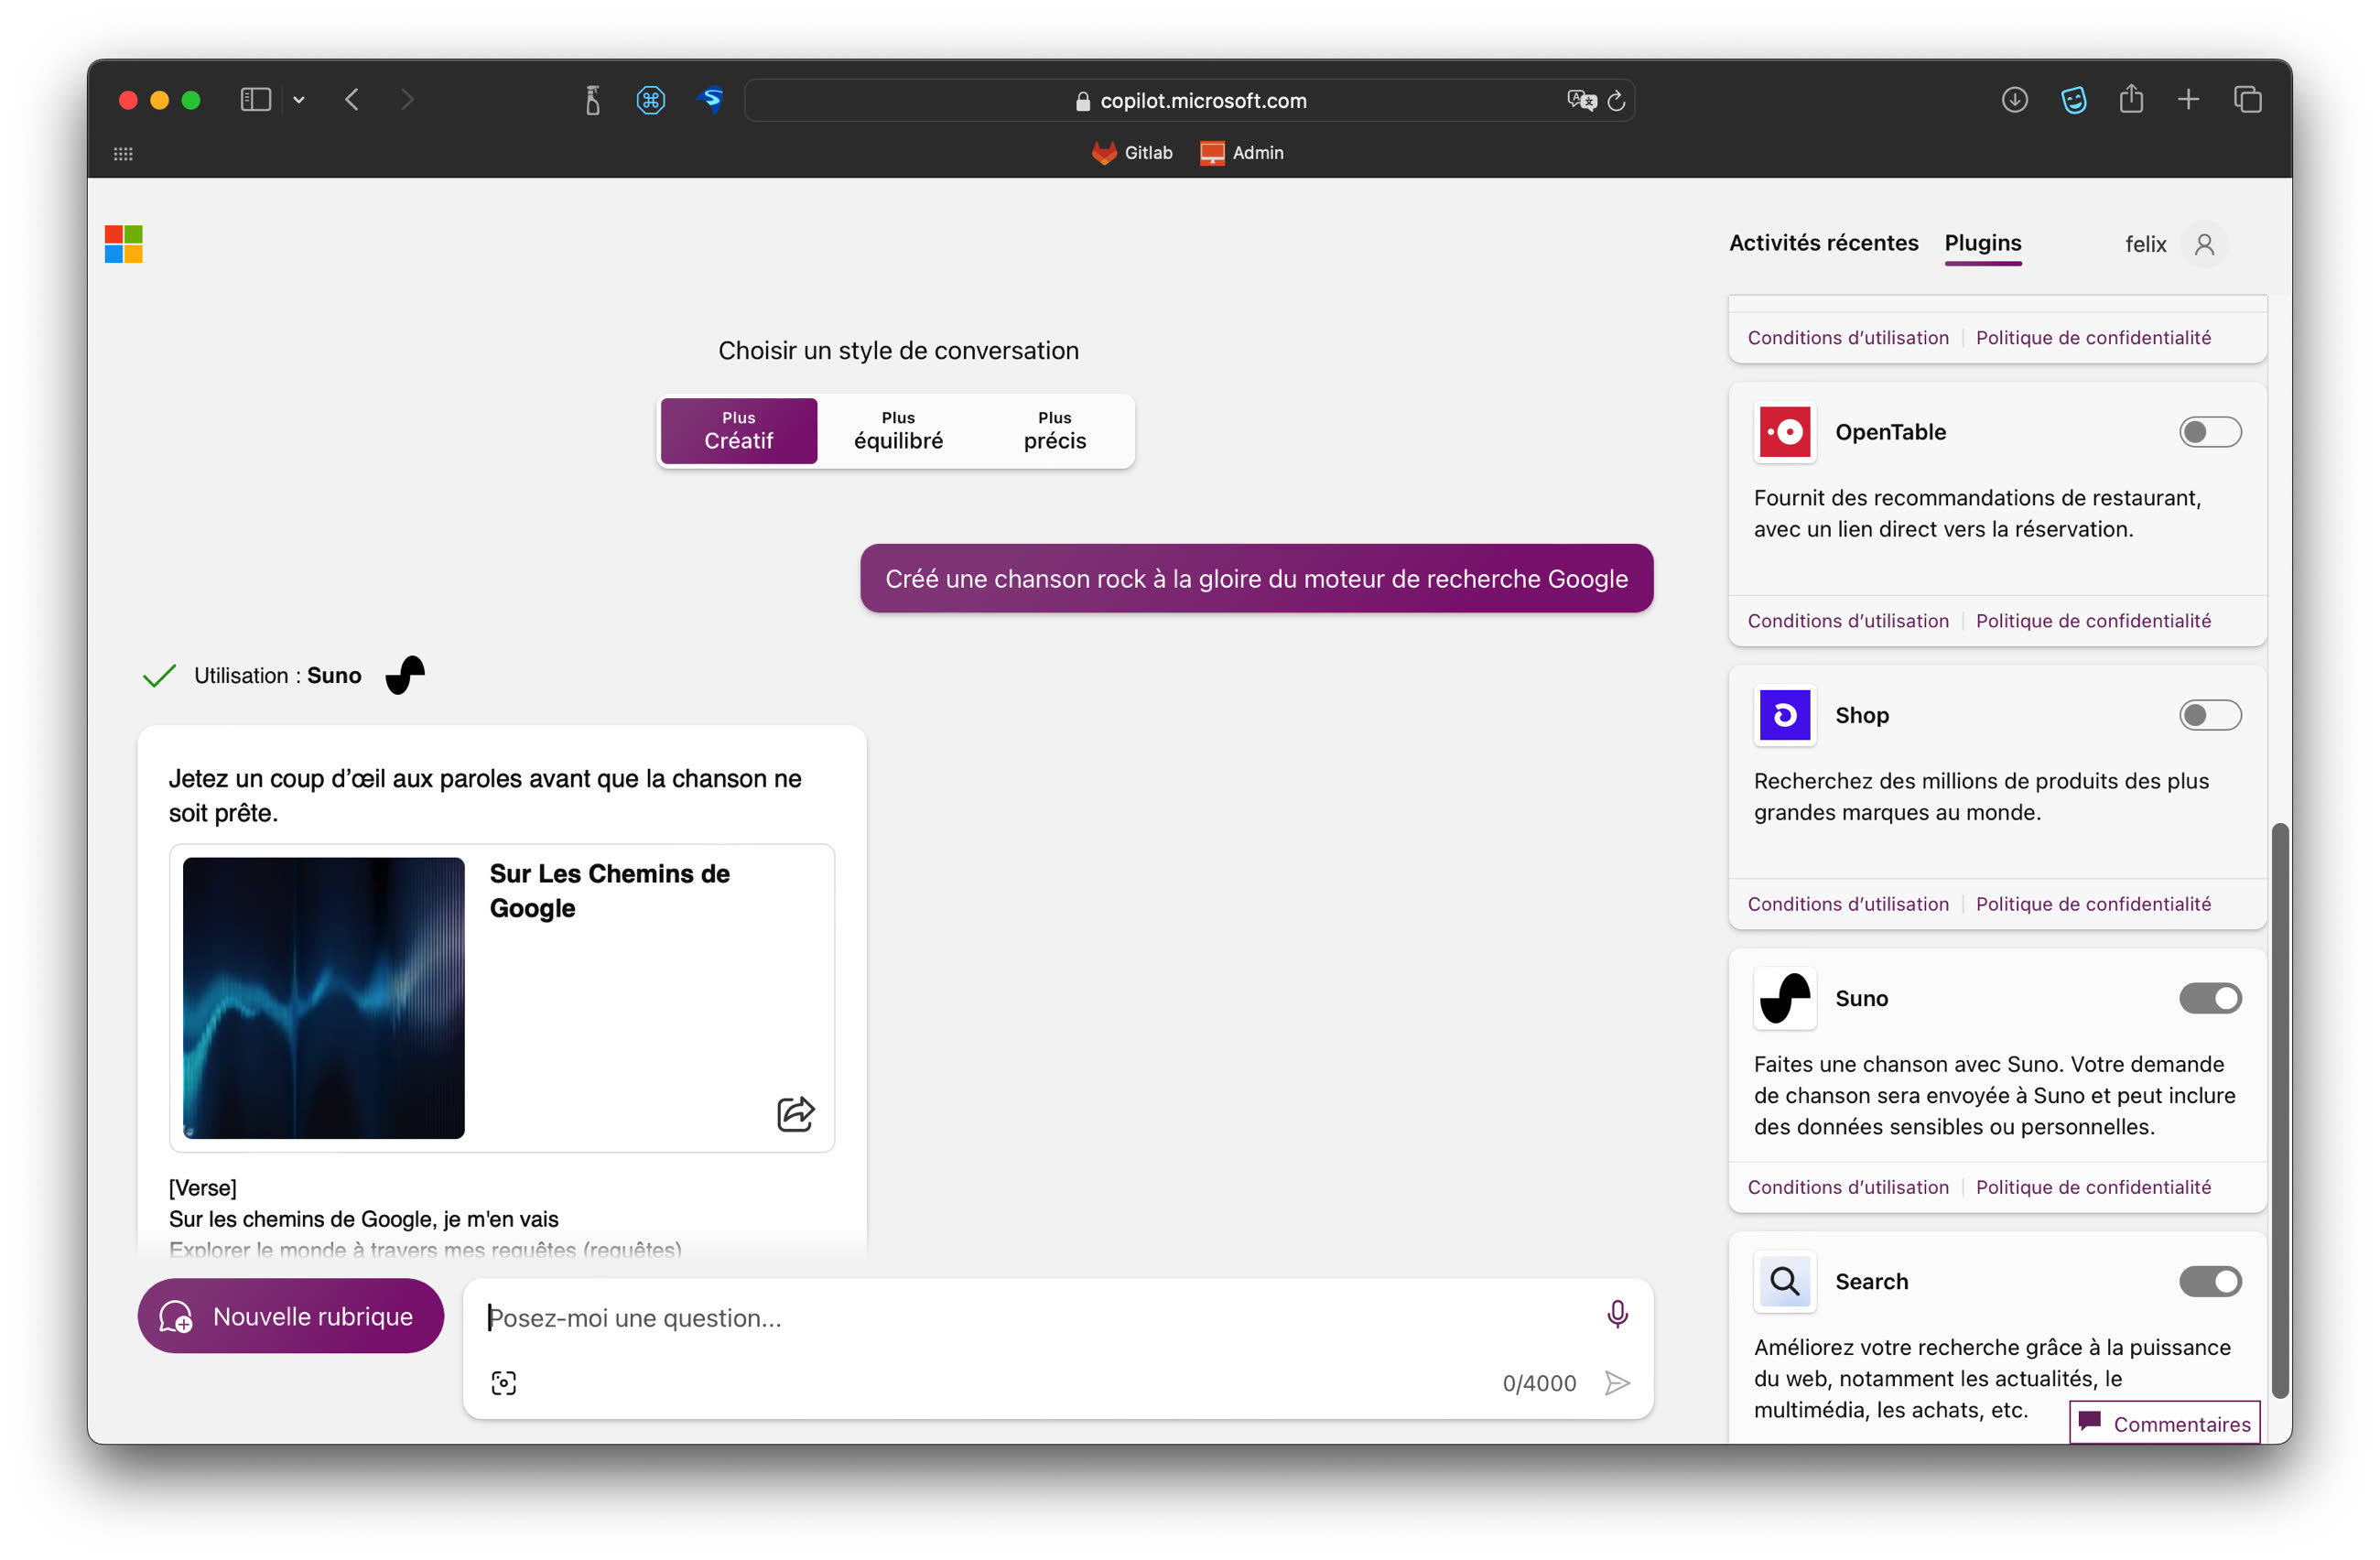
Task: Click the Sur Les Chemins de Google title
Action: tap(609, 890)
